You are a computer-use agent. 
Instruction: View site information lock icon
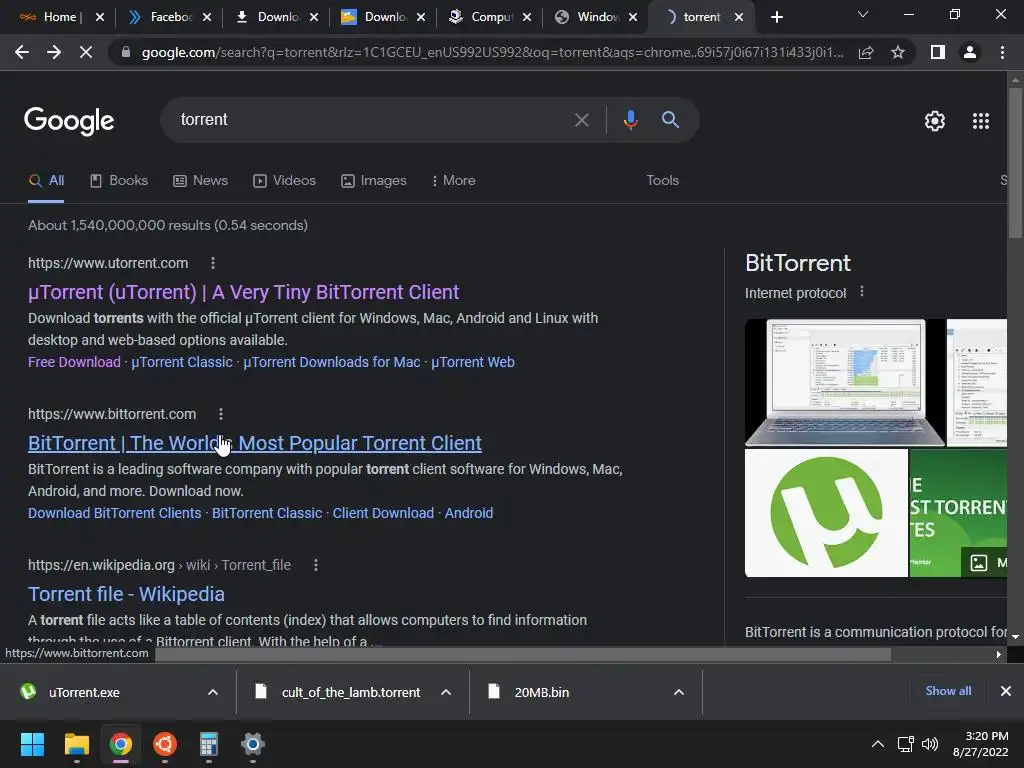coord(126,52)
